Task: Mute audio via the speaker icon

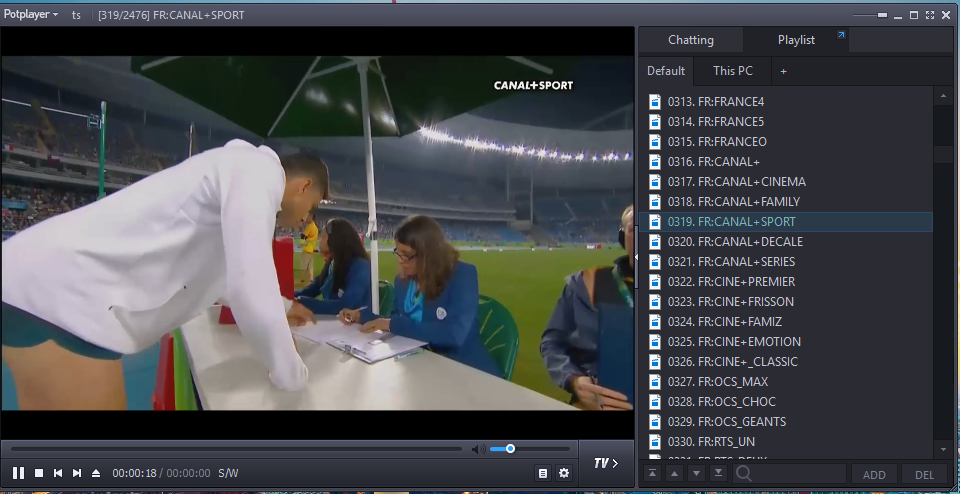Action: [x=478, y=449]
